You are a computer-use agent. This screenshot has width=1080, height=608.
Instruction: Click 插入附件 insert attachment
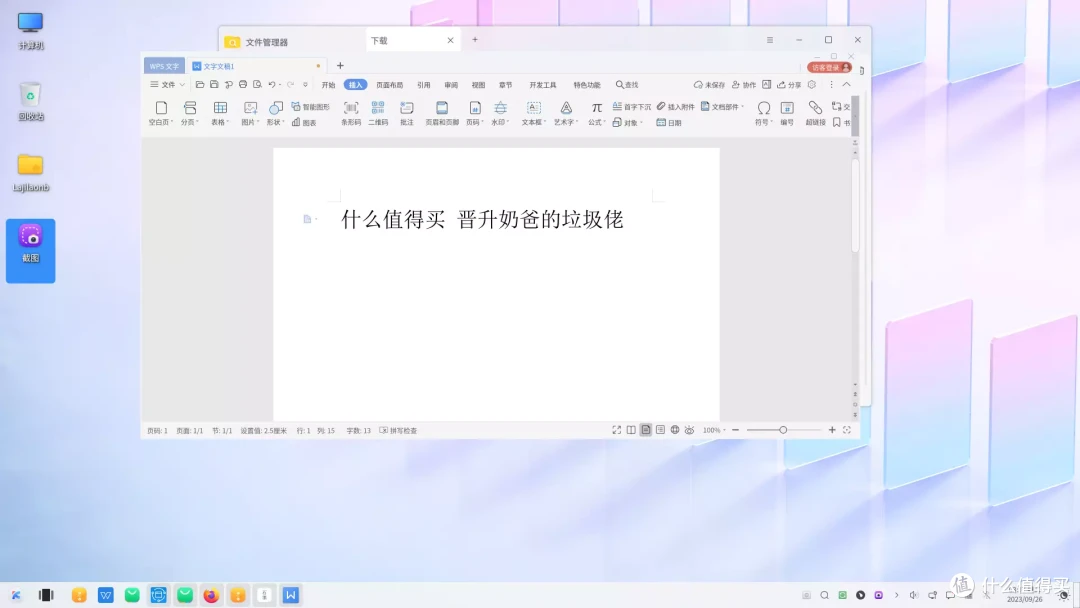tap(675, 107)
